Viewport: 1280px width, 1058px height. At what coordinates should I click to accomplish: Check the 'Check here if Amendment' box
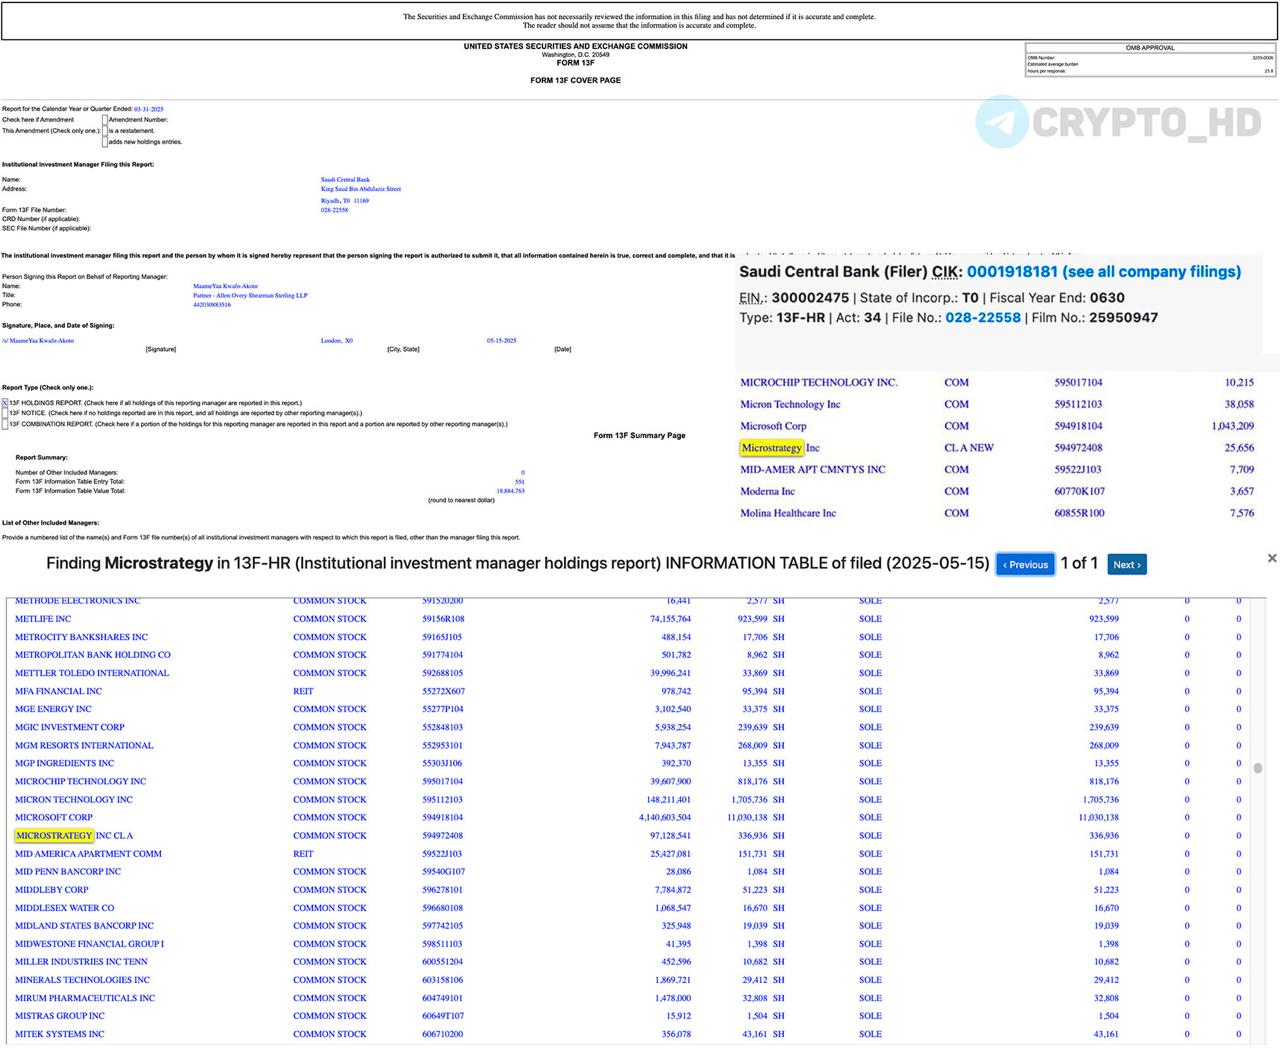tap(105, 120)
